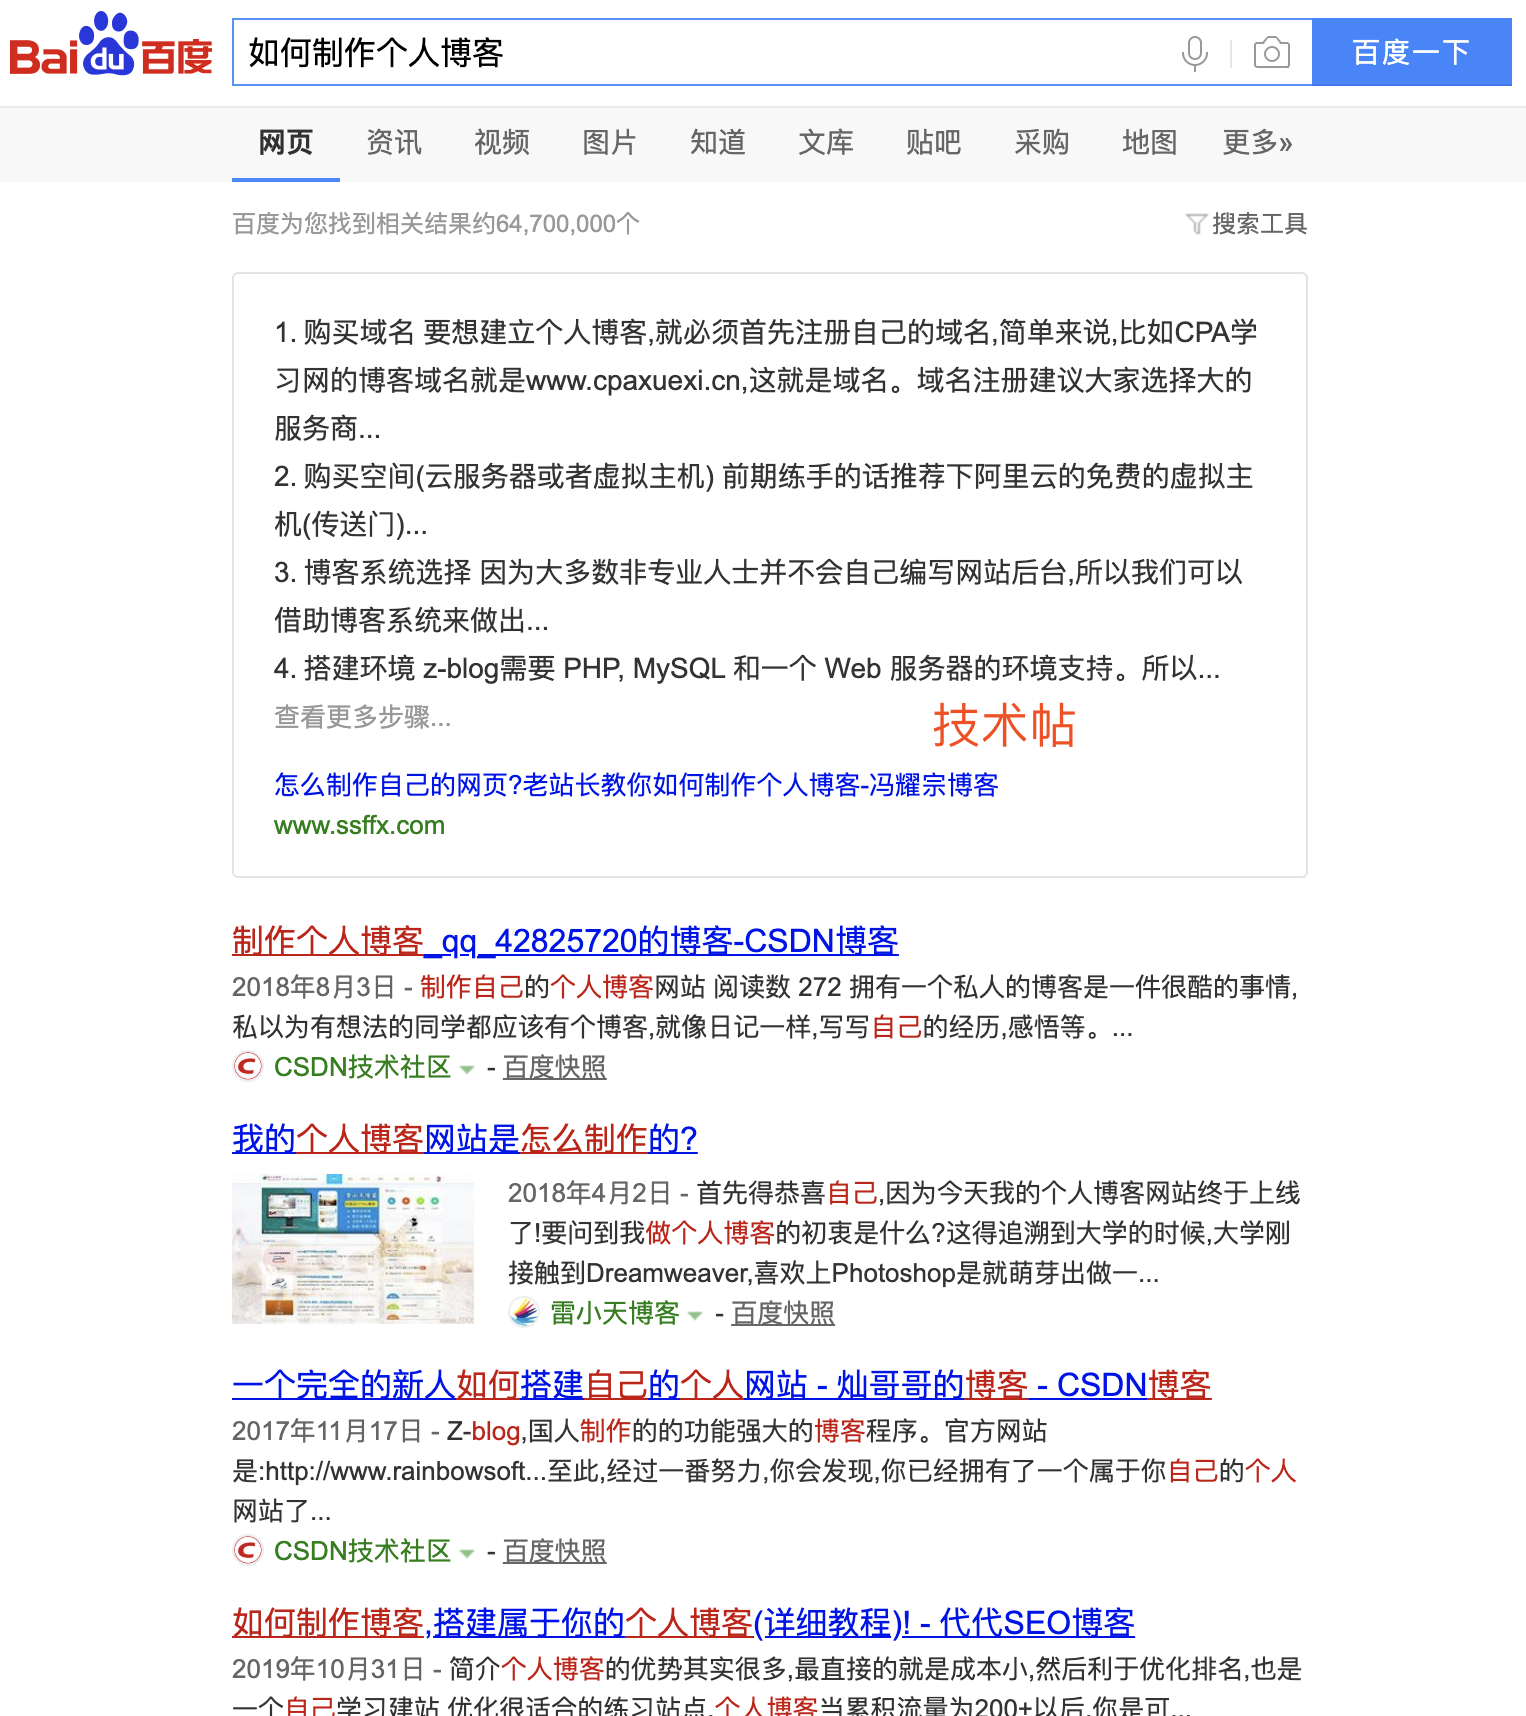Open 怎么制作自己的网页 featured result link
This screenshot has width=1526, height=1716.
coord(637,785)
